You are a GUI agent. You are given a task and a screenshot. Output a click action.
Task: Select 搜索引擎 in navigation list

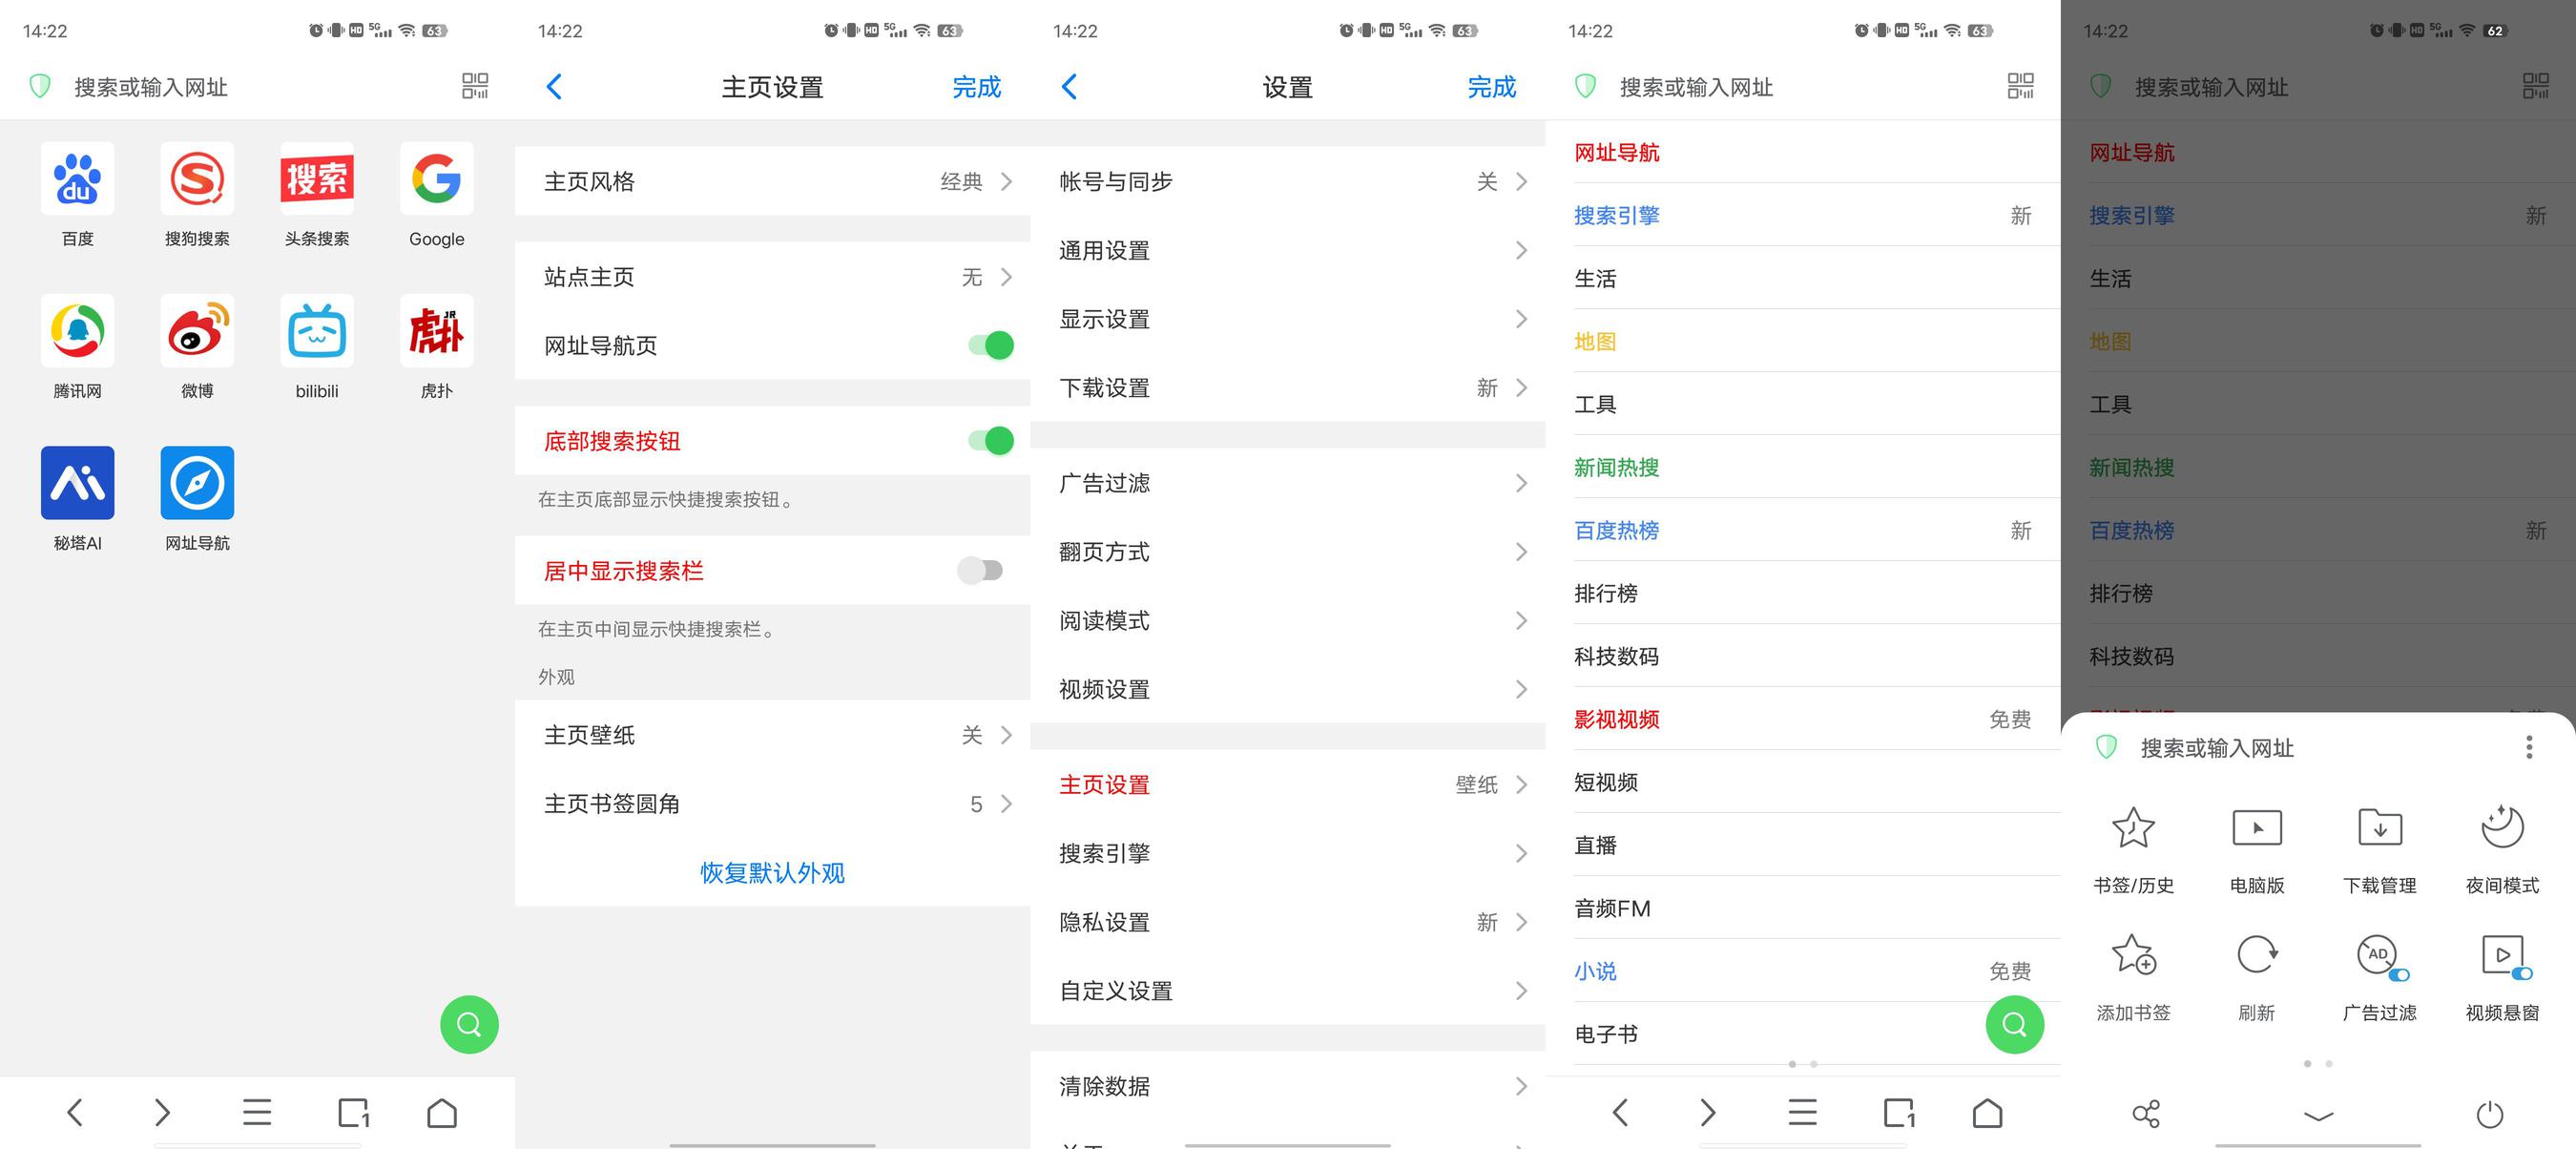(x=1616, y=215)
